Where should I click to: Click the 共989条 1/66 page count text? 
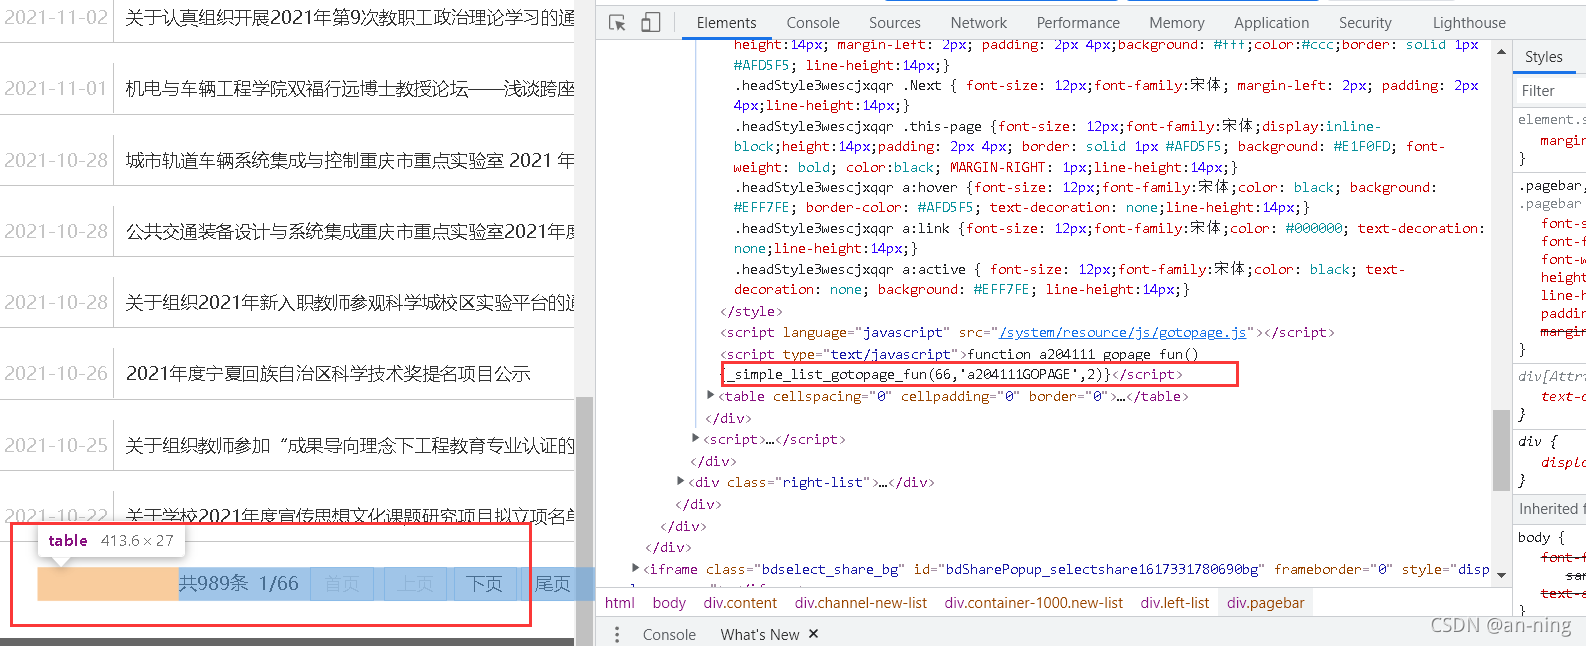(238, 583)
